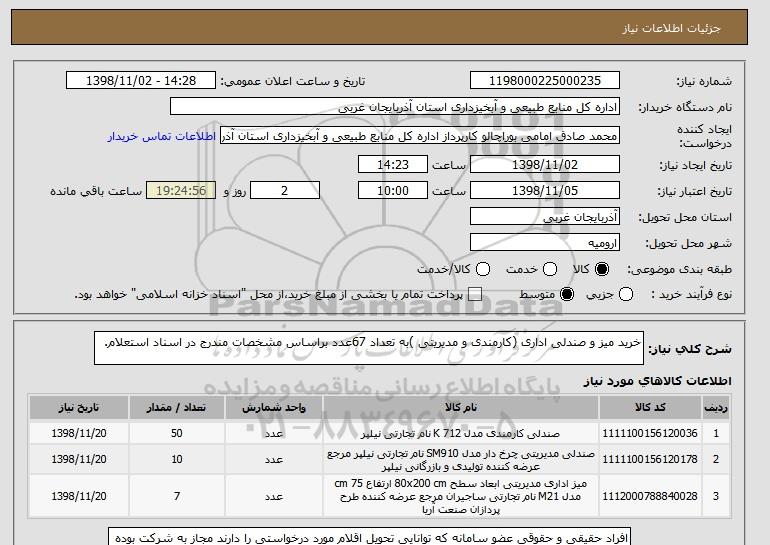Click the creation time field 14:23
The width and height of the screenshot is (770, 545).
tap(393, 164)
